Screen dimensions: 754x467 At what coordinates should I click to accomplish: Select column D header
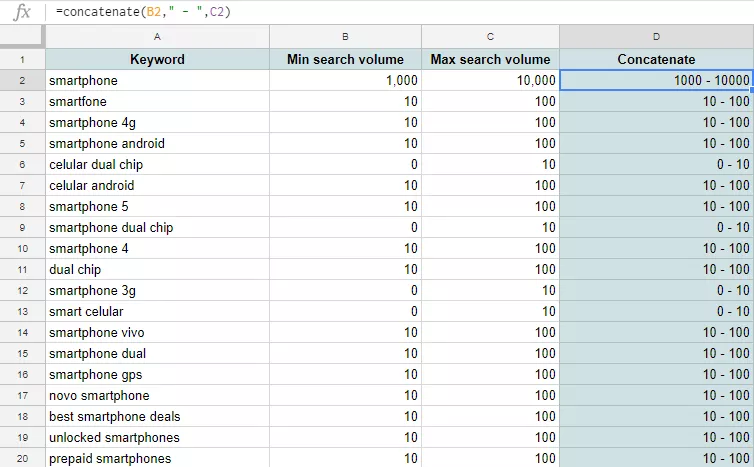pos(656,37)
